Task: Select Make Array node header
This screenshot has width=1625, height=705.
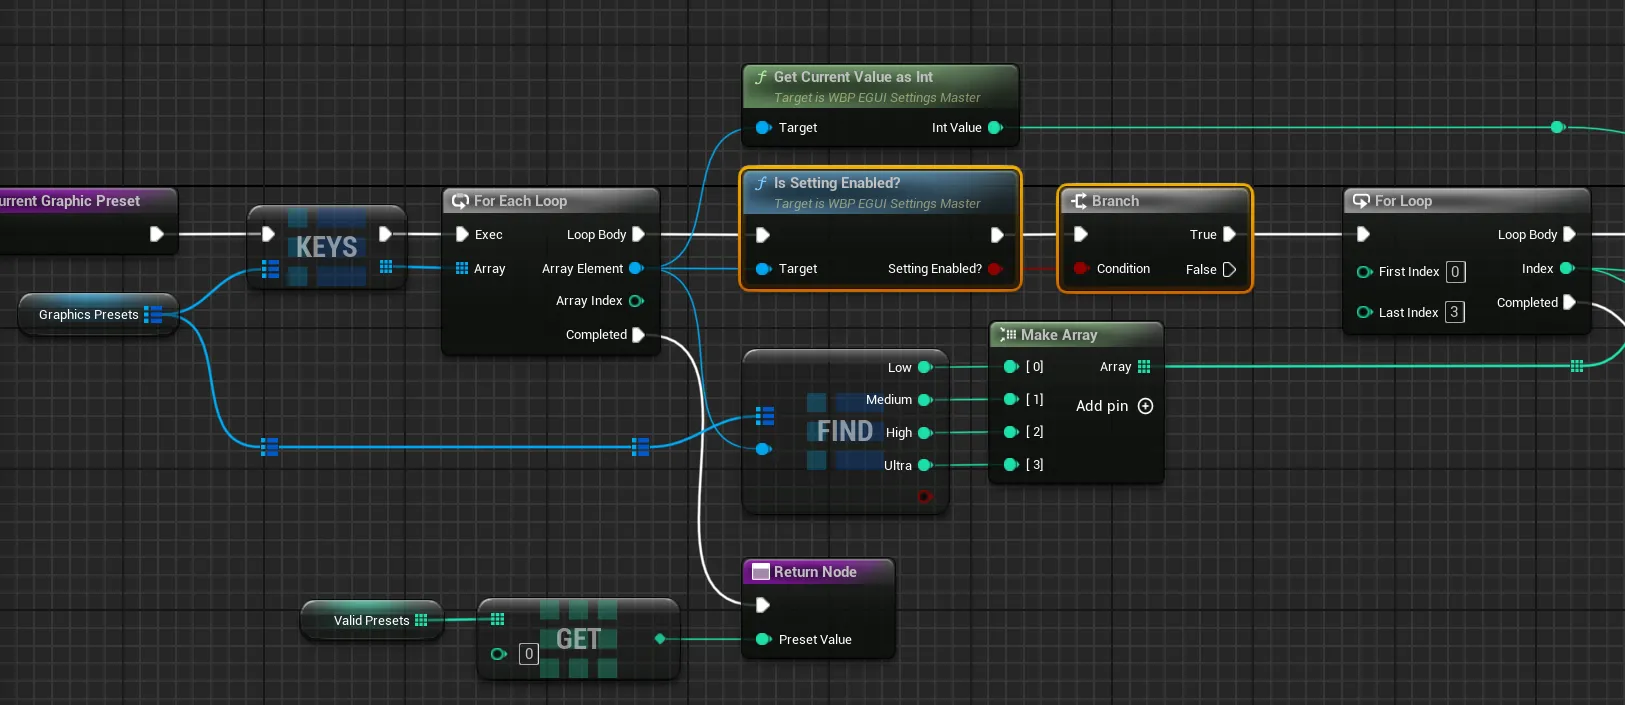Action: (1076, 335)
